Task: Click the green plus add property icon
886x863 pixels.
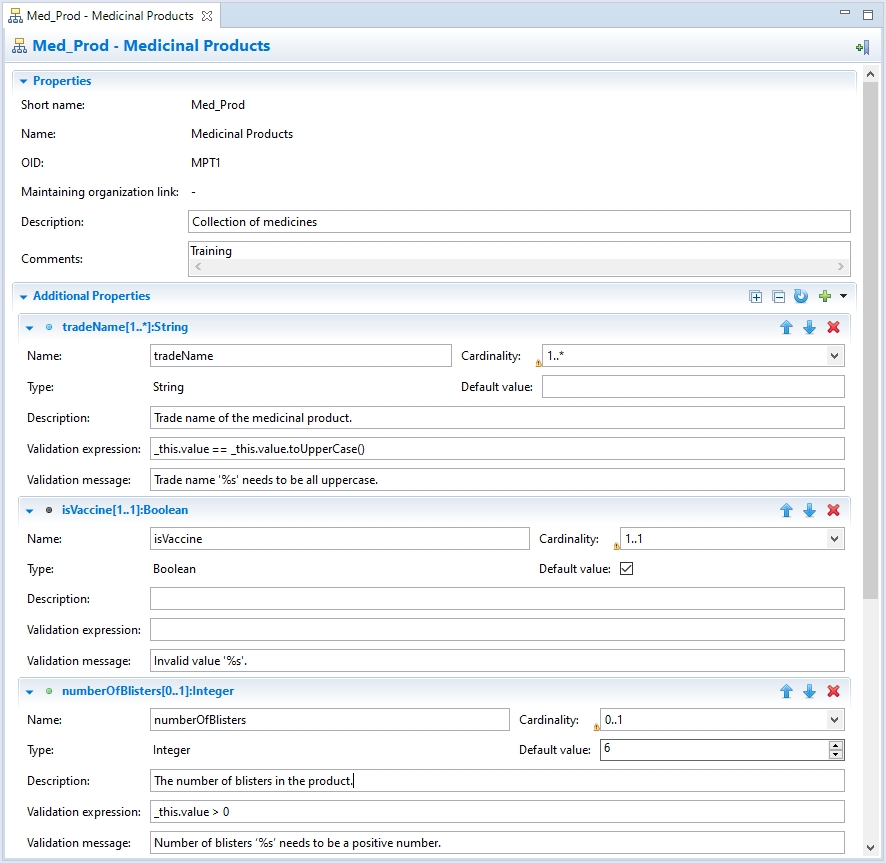Action: click(x=825, y=297)
